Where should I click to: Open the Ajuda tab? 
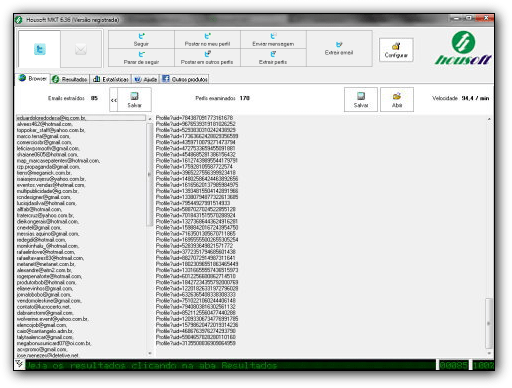[x=146, y=79]
